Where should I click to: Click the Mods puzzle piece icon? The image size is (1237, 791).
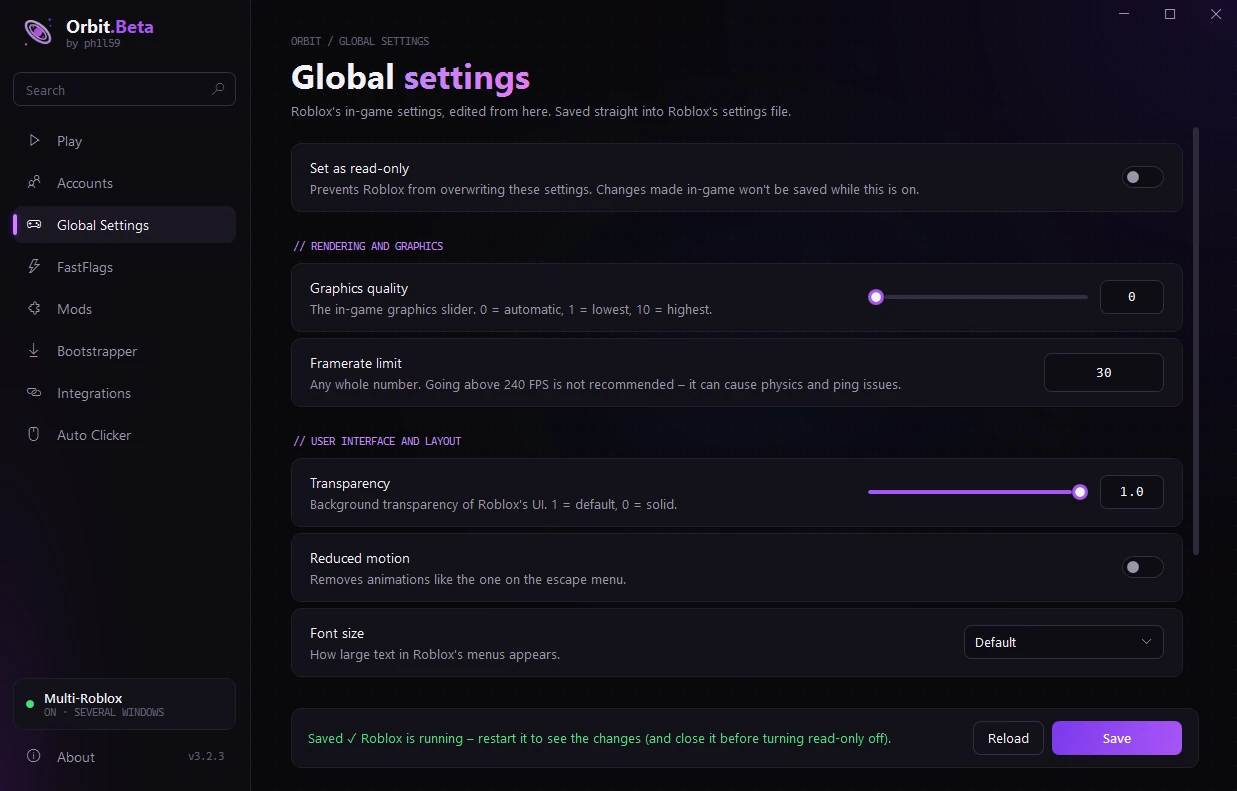point(34,309)
